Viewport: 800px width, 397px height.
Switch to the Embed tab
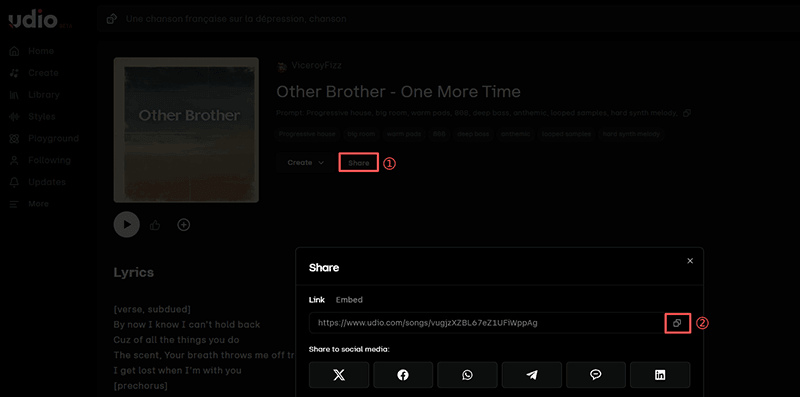tap(349, 300)
